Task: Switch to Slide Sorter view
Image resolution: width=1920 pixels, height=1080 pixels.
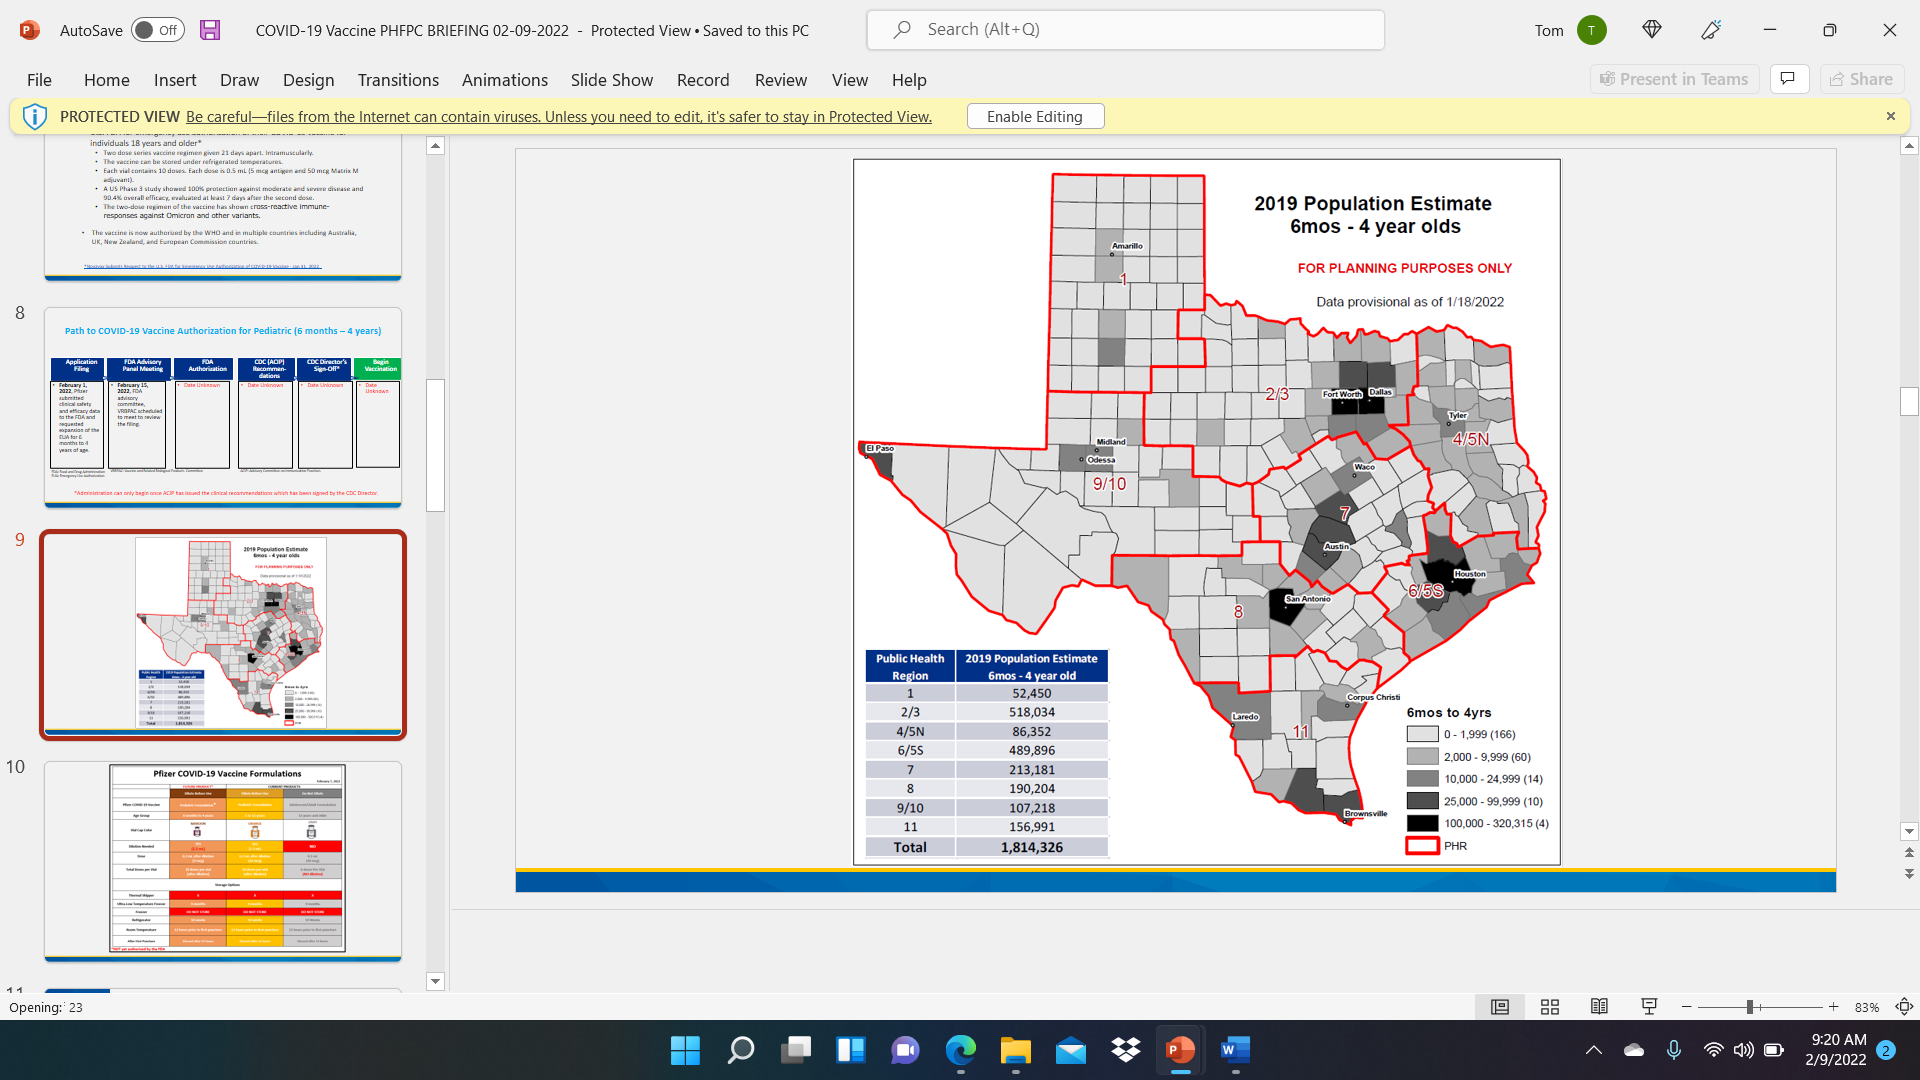Action: 1550,1007
